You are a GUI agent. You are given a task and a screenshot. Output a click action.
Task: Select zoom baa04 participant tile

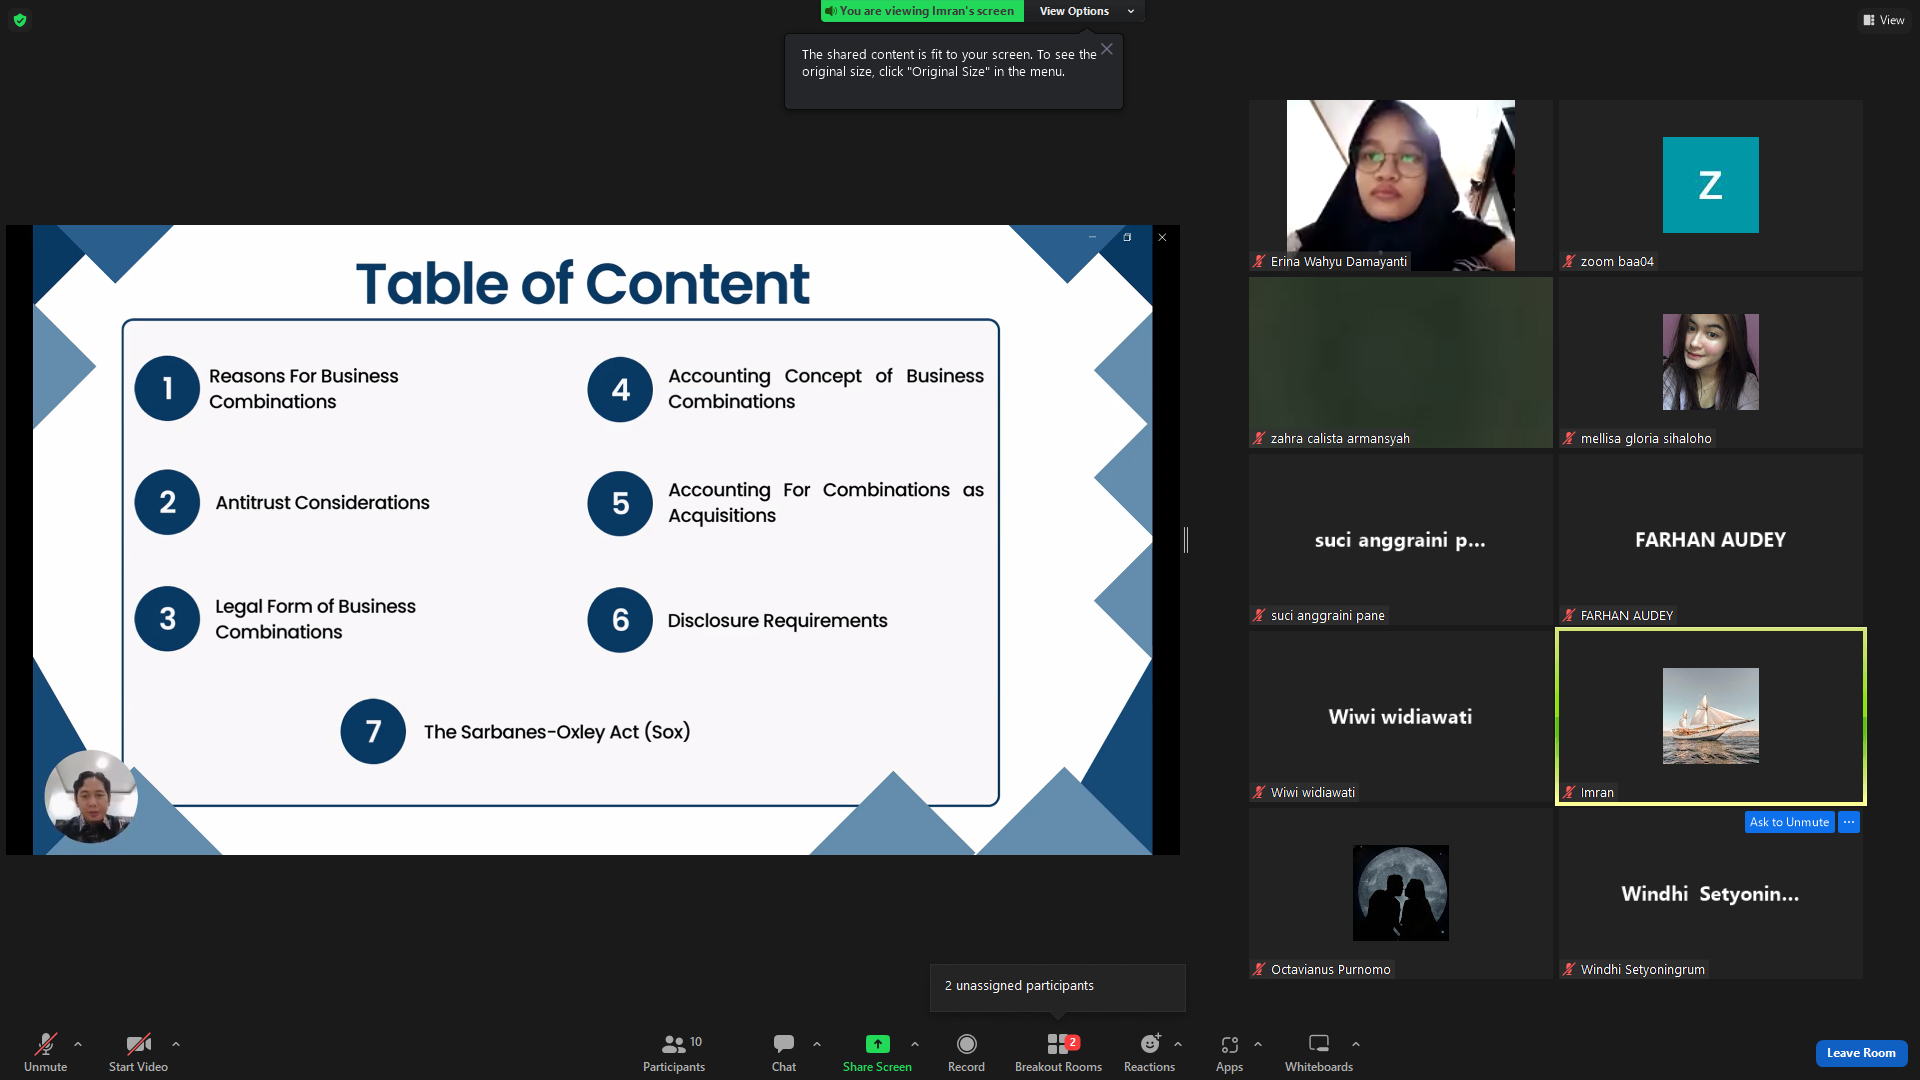coord(1710,185)
